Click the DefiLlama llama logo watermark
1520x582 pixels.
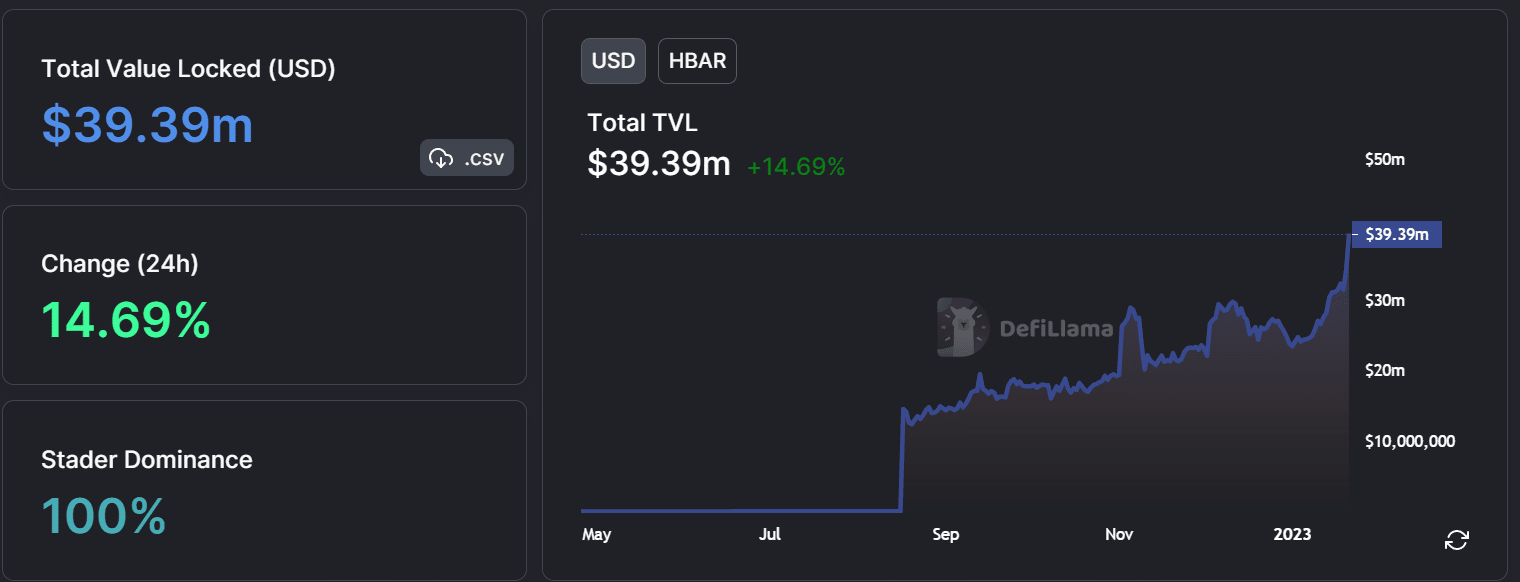(x=962, y=327)
